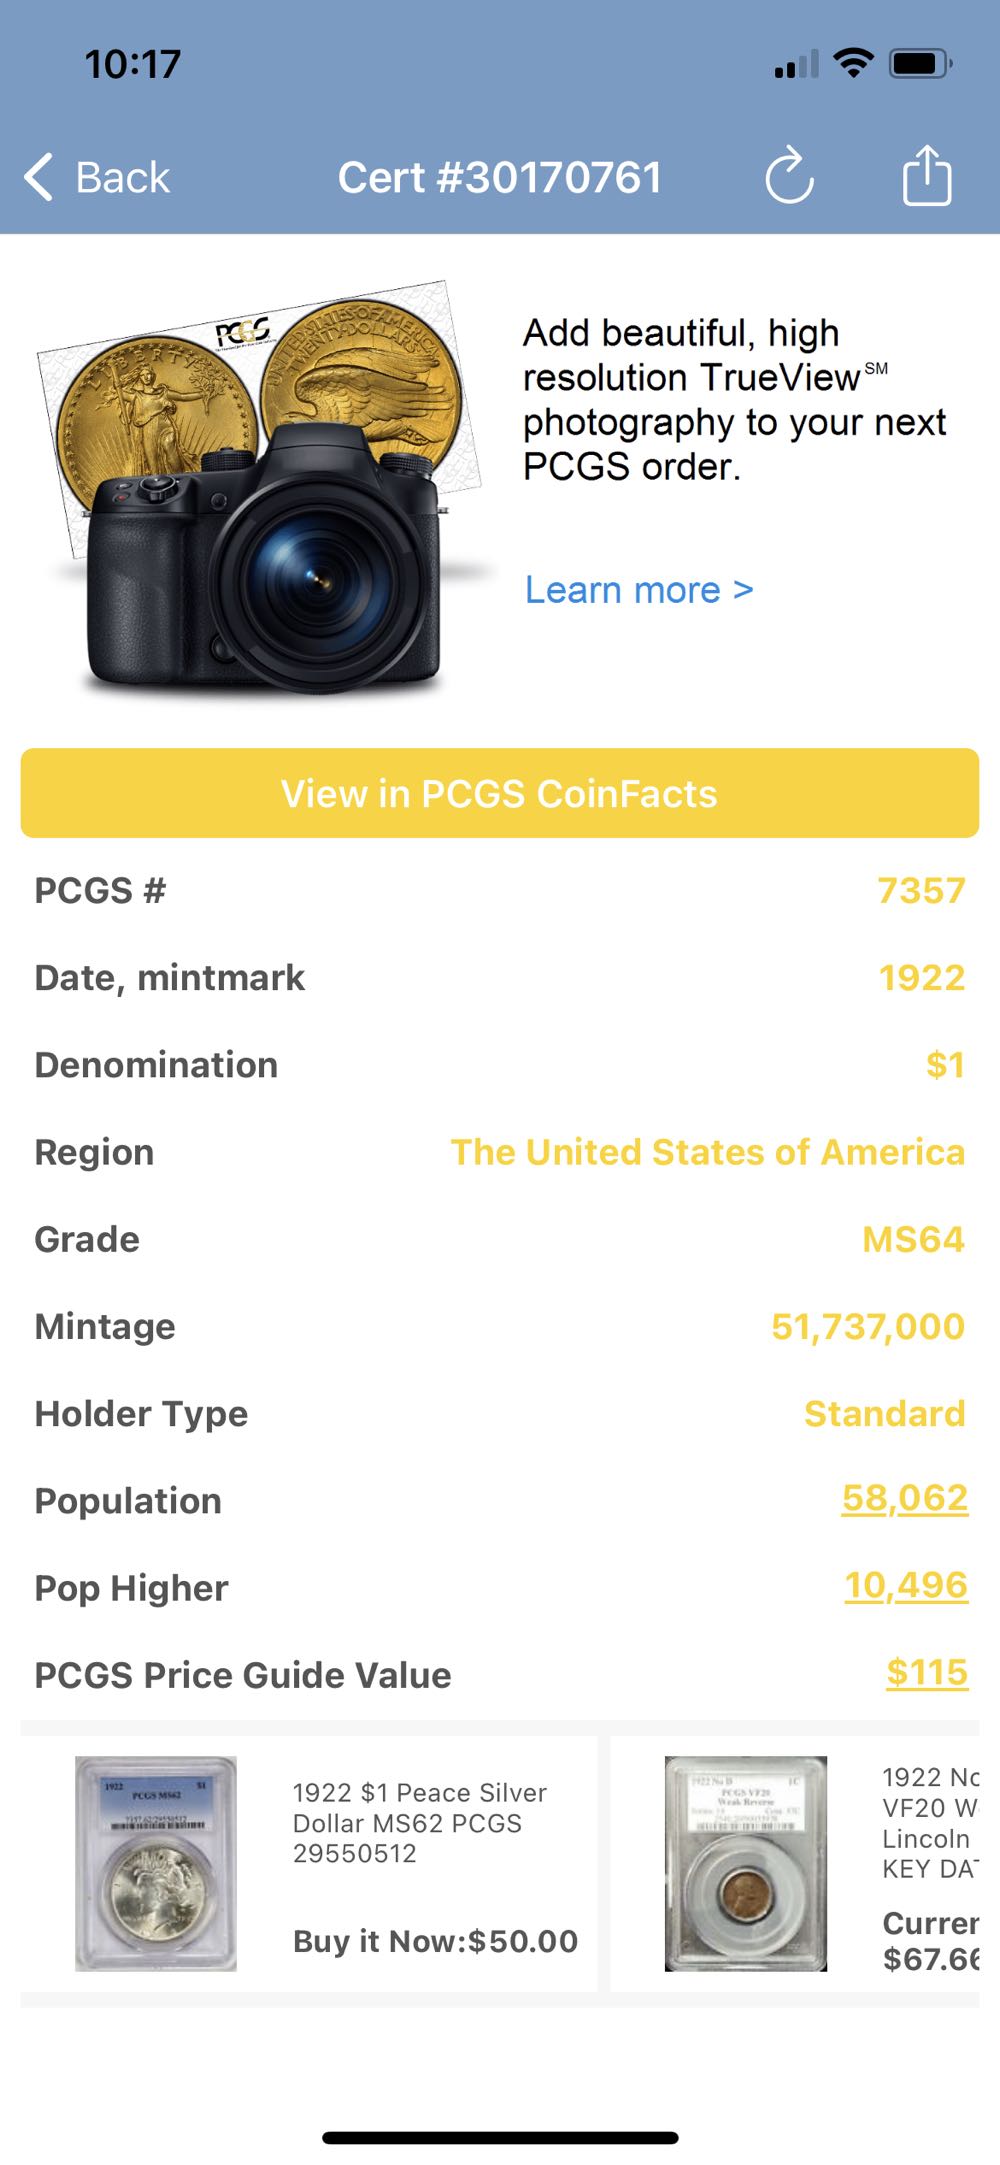Tap the MS64 grade value
Image resolution: width=1000 pixels, height=2165 pixels.
click(x=913, y=1239)
